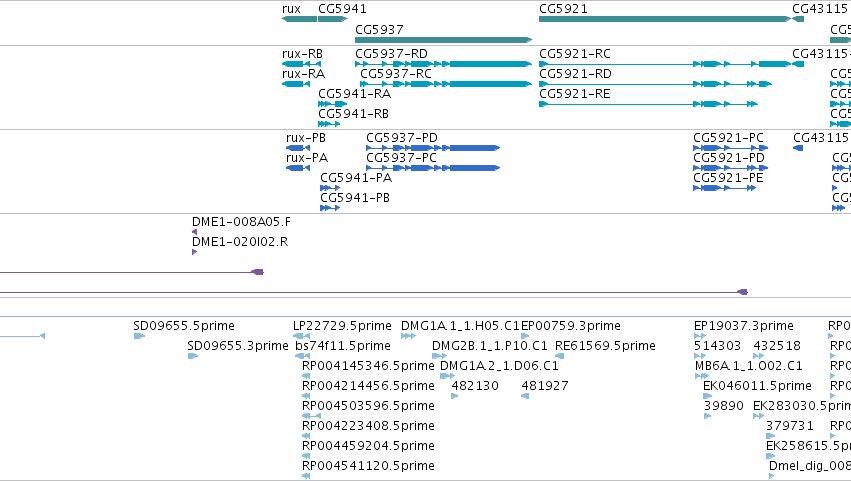Open the CG5937-RD transcript label
The image size is (851, 481).
(391, 54)
